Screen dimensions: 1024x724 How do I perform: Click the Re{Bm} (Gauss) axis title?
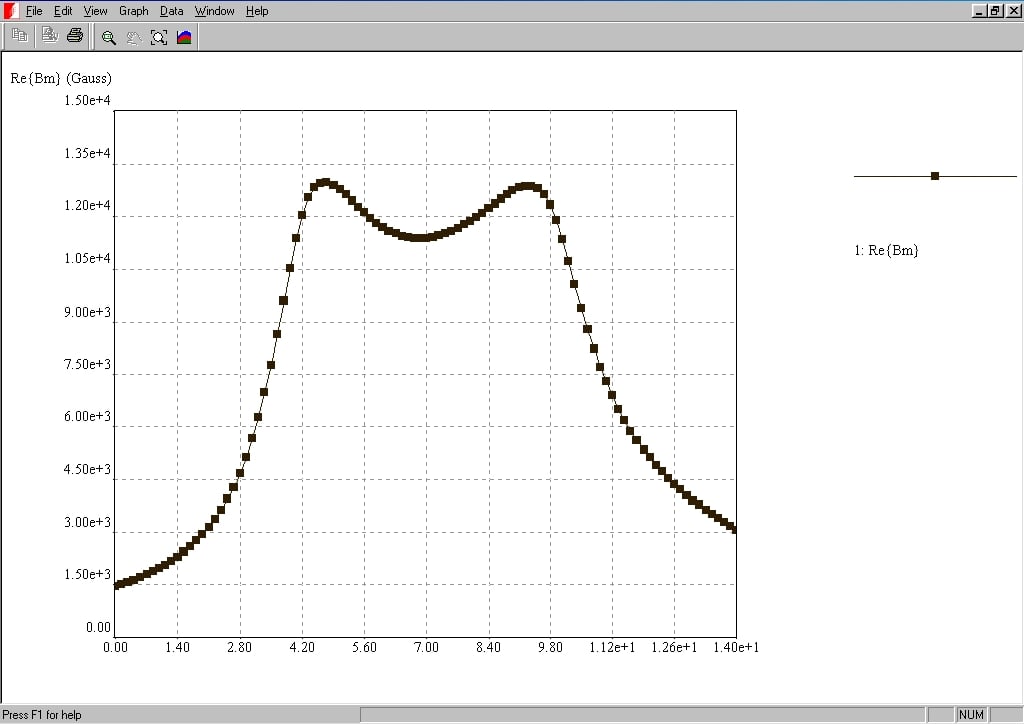[x=61, y=78]
